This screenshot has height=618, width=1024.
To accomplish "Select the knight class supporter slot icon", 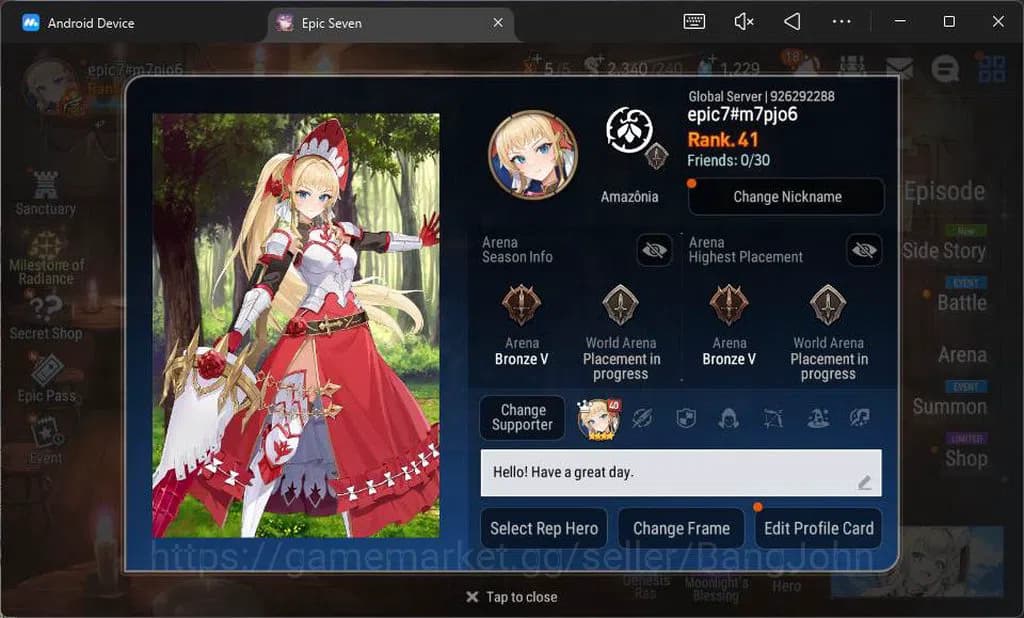I will click(x=686, y=418).
